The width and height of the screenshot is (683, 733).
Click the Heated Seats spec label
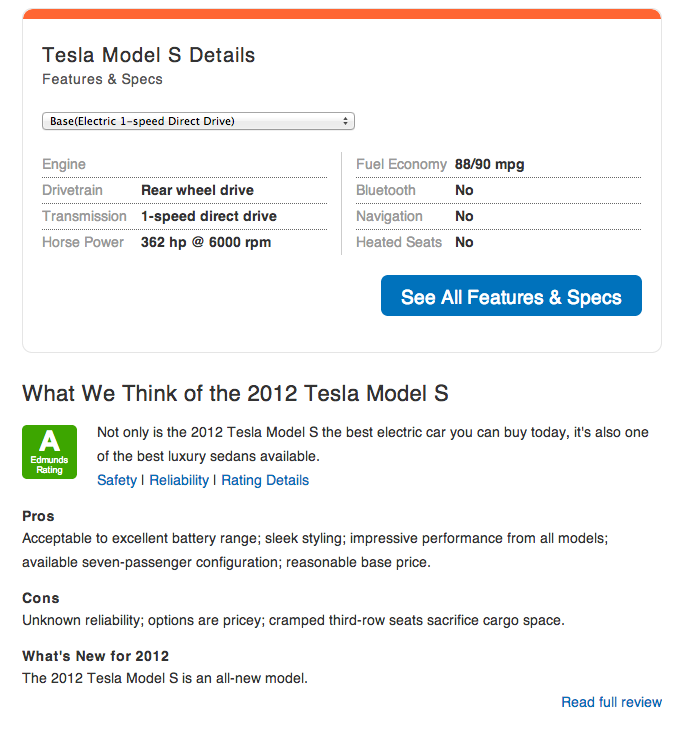(399, 242)
